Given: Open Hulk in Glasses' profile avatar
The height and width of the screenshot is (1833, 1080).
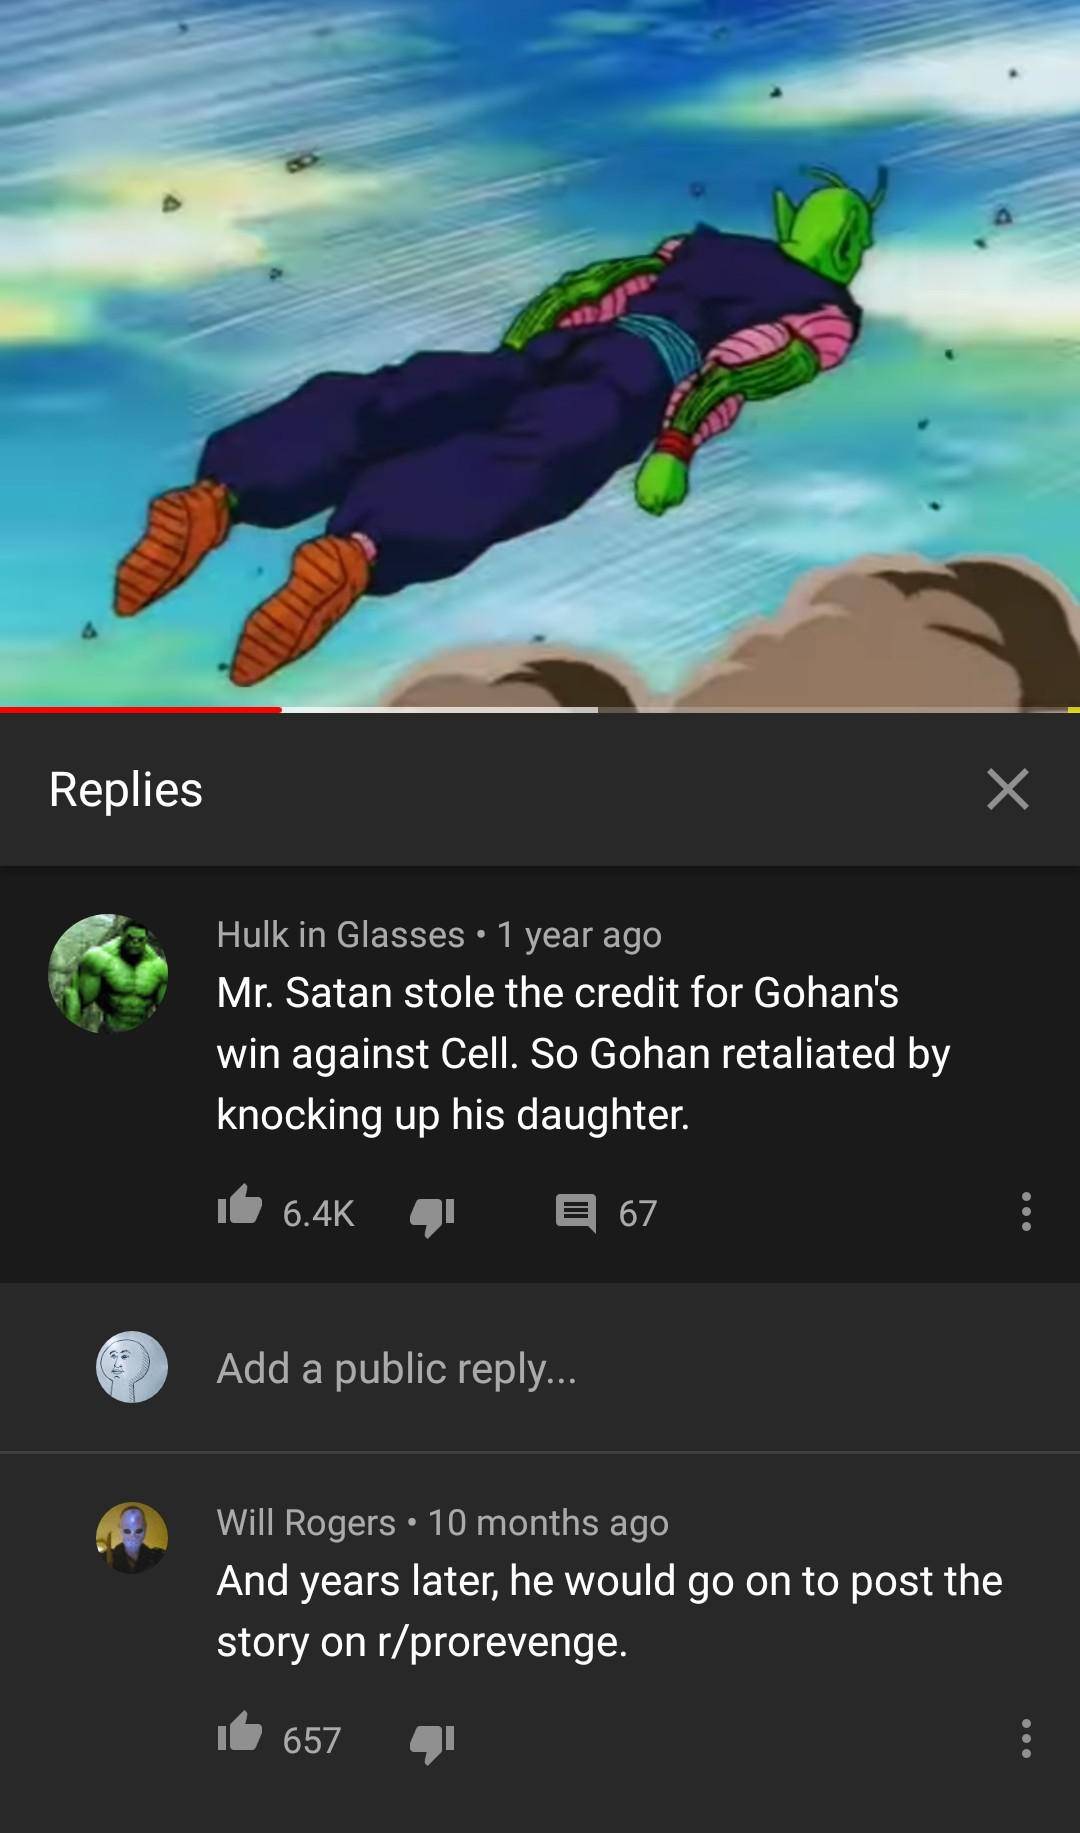Looking at the screenshot, I should tap(108, 973).
